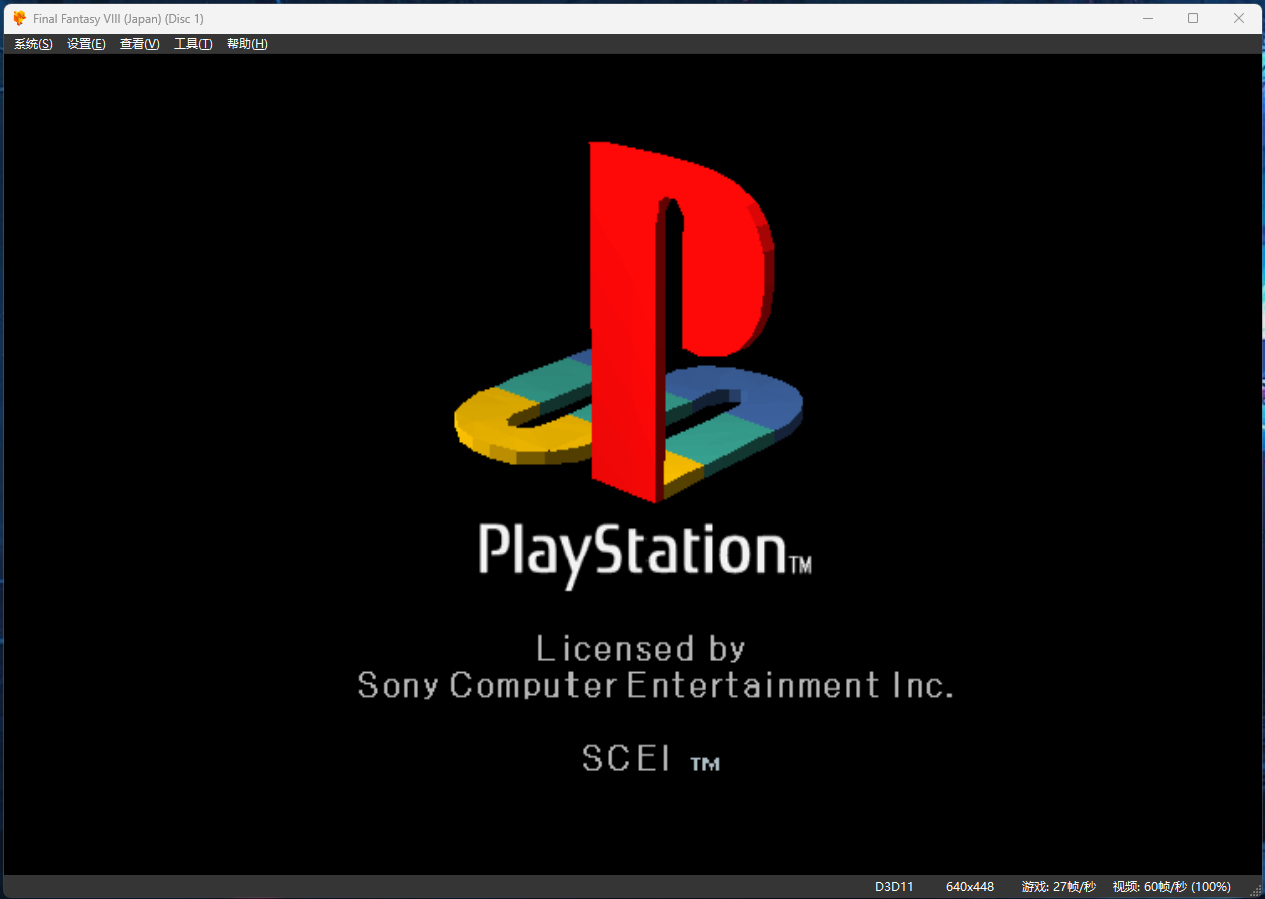Viewport: 1265px width, 899px height.
Task: Minimize the Final Fantasy VIII window
Action: pyautogui.click(x=1149, y=18)
